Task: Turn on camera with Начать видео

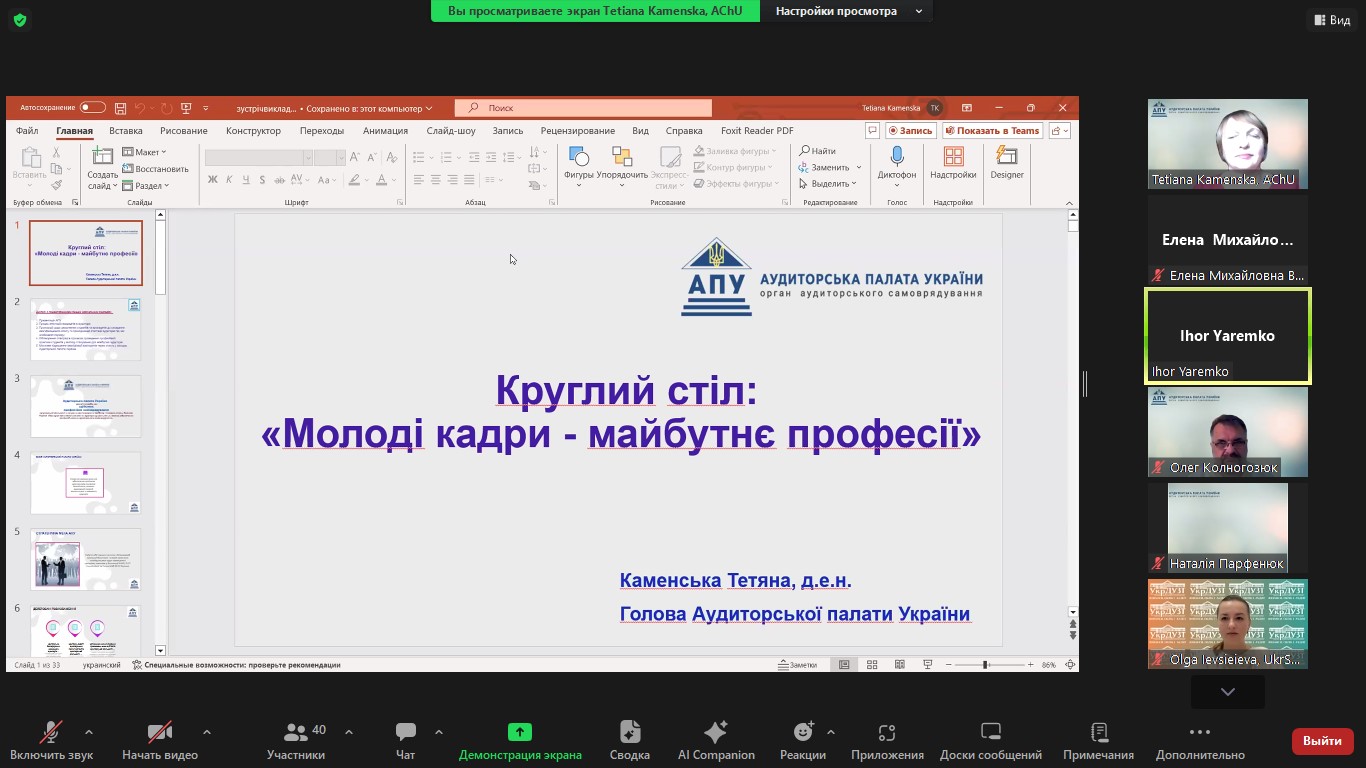Action: (160, 741)
